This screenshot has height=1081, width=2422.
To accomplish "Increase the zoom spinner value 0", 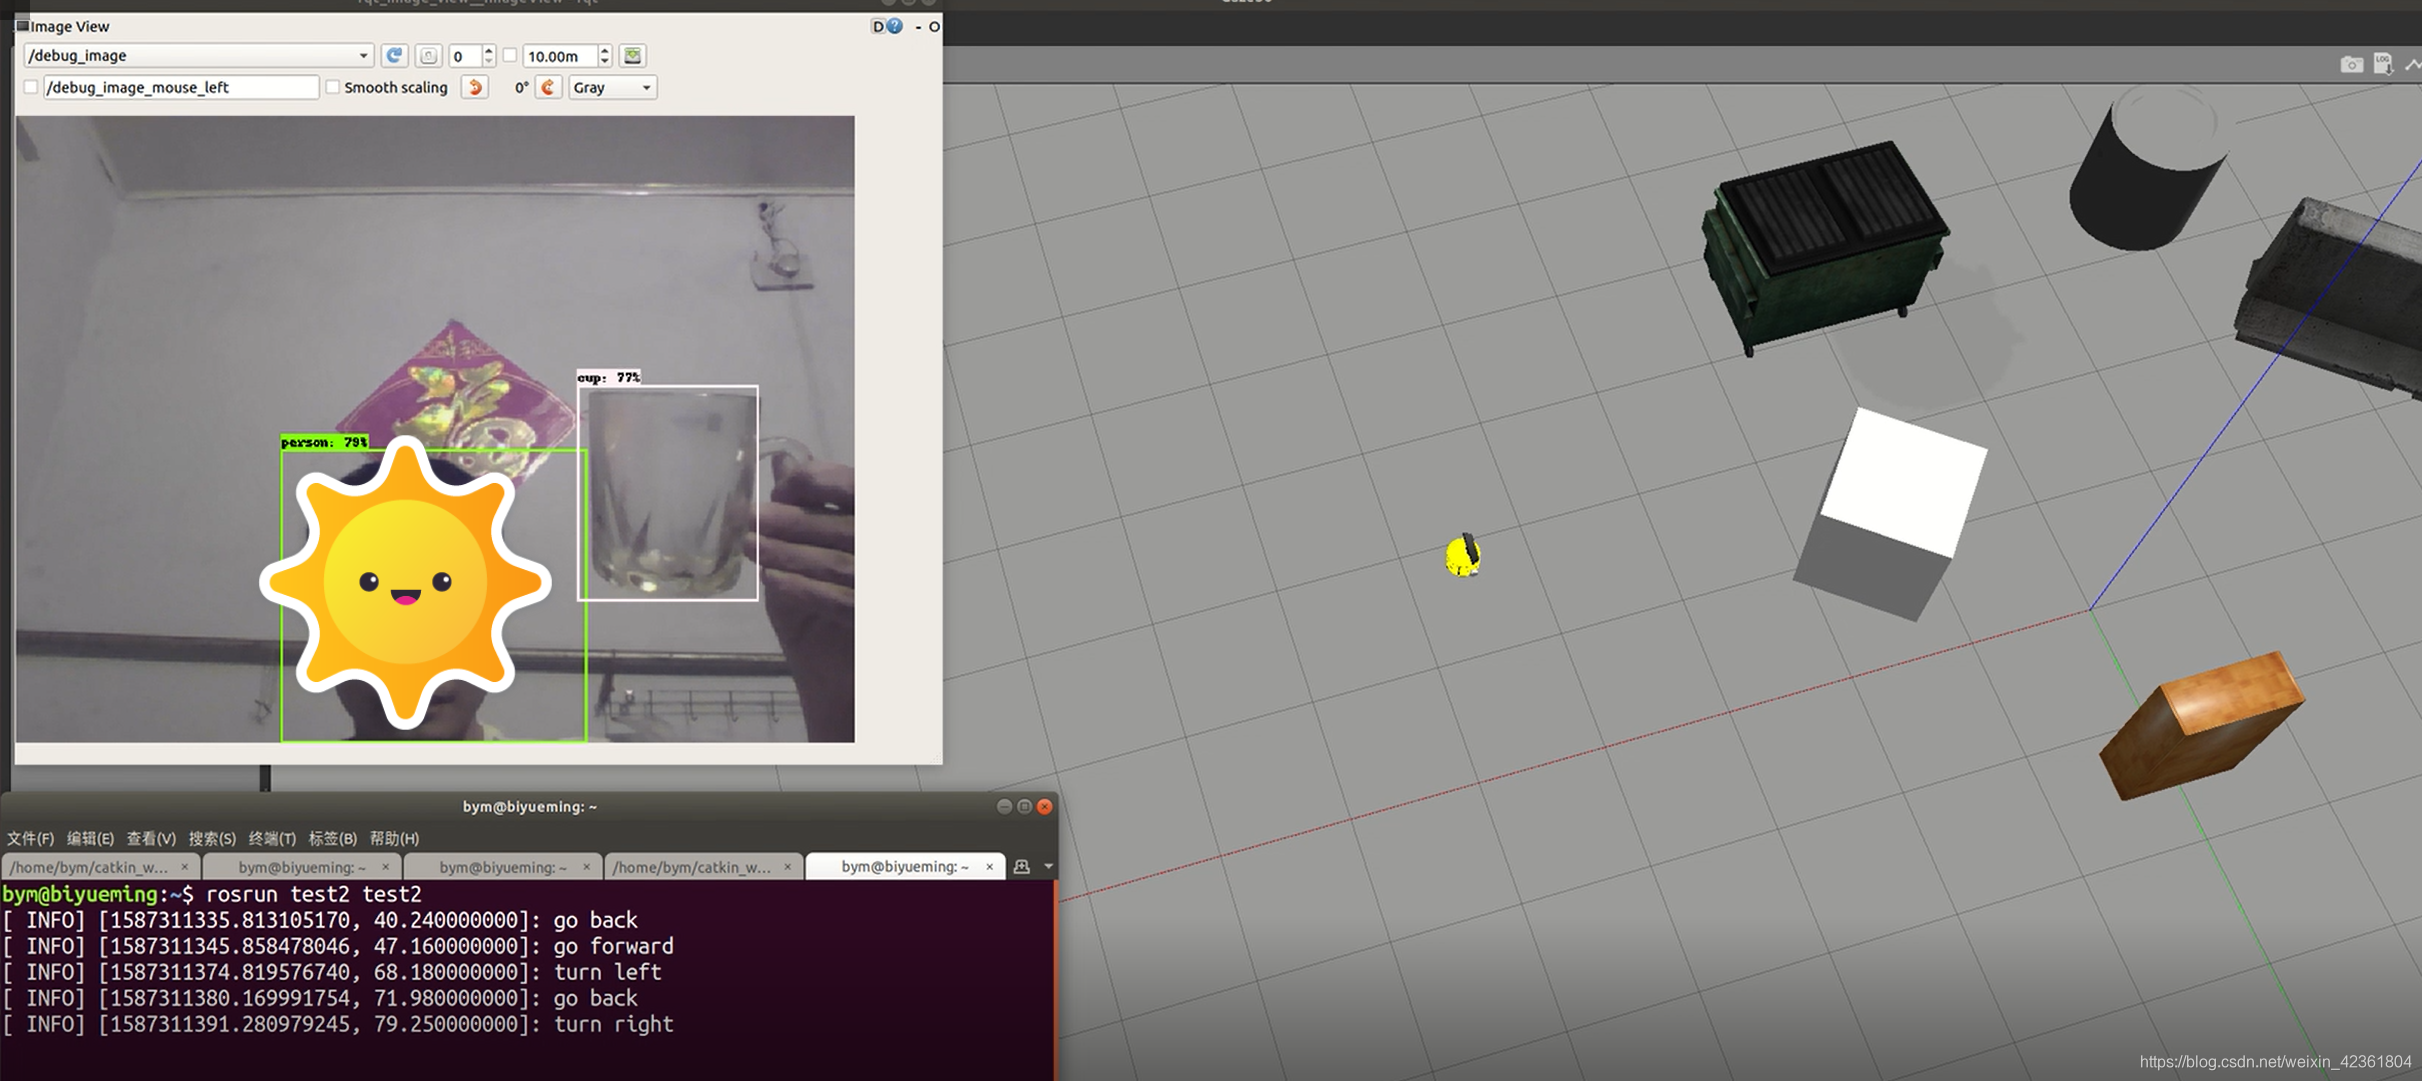I will point(488,51).
